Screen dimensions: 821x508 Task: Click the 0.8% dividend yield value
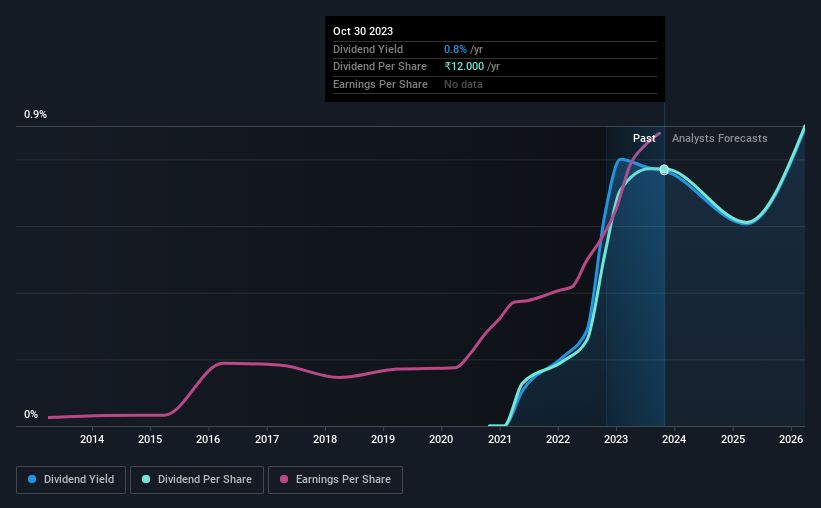pos(455,49)
